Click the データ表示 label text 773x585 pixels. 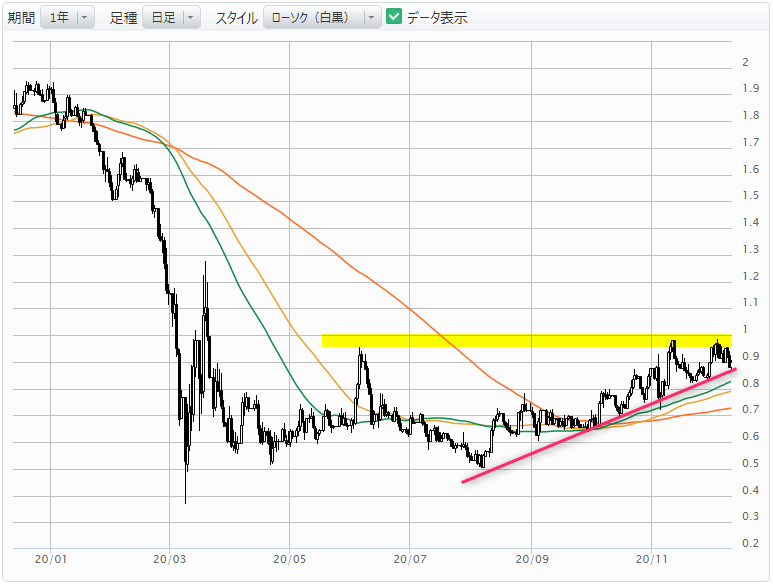[437, 18]
